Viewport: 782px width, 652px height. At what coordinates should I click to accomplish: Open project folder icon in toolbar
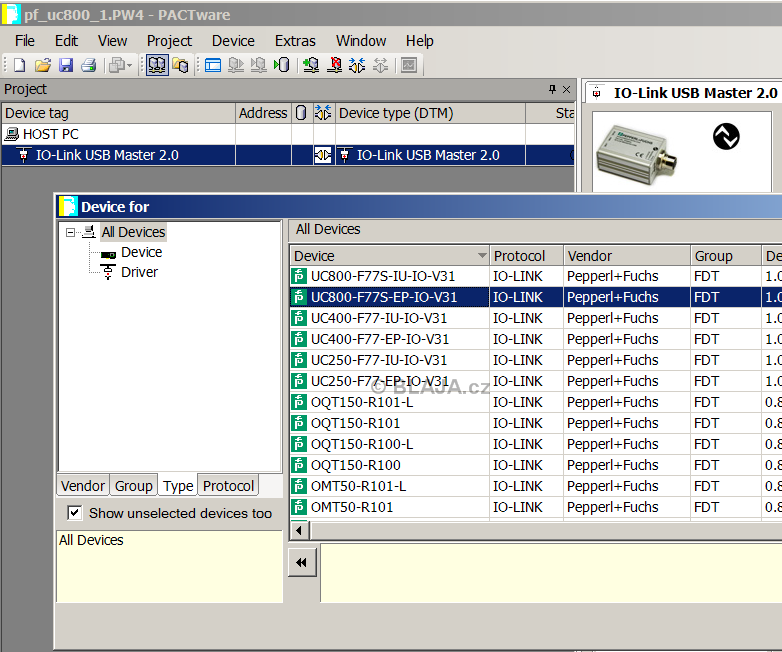pos(43,65)
